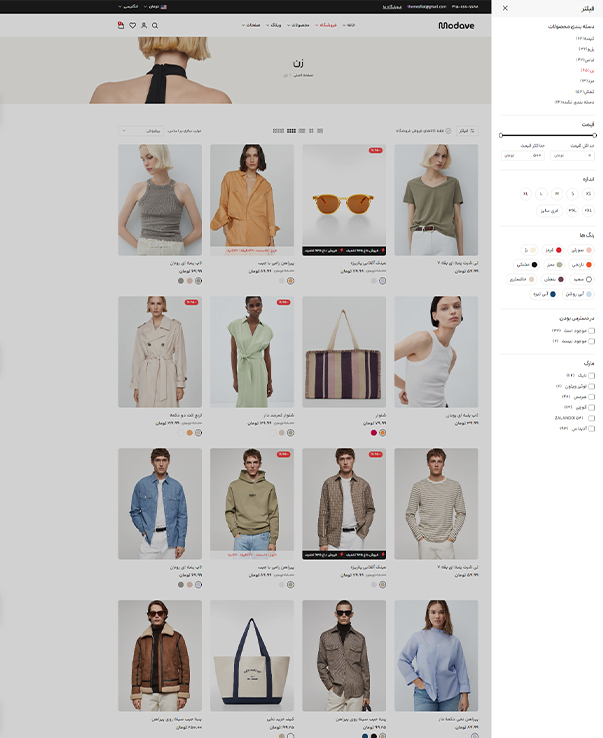Click the email address in top bar
This screenshot has height=738, width=603.
[426, 7]
